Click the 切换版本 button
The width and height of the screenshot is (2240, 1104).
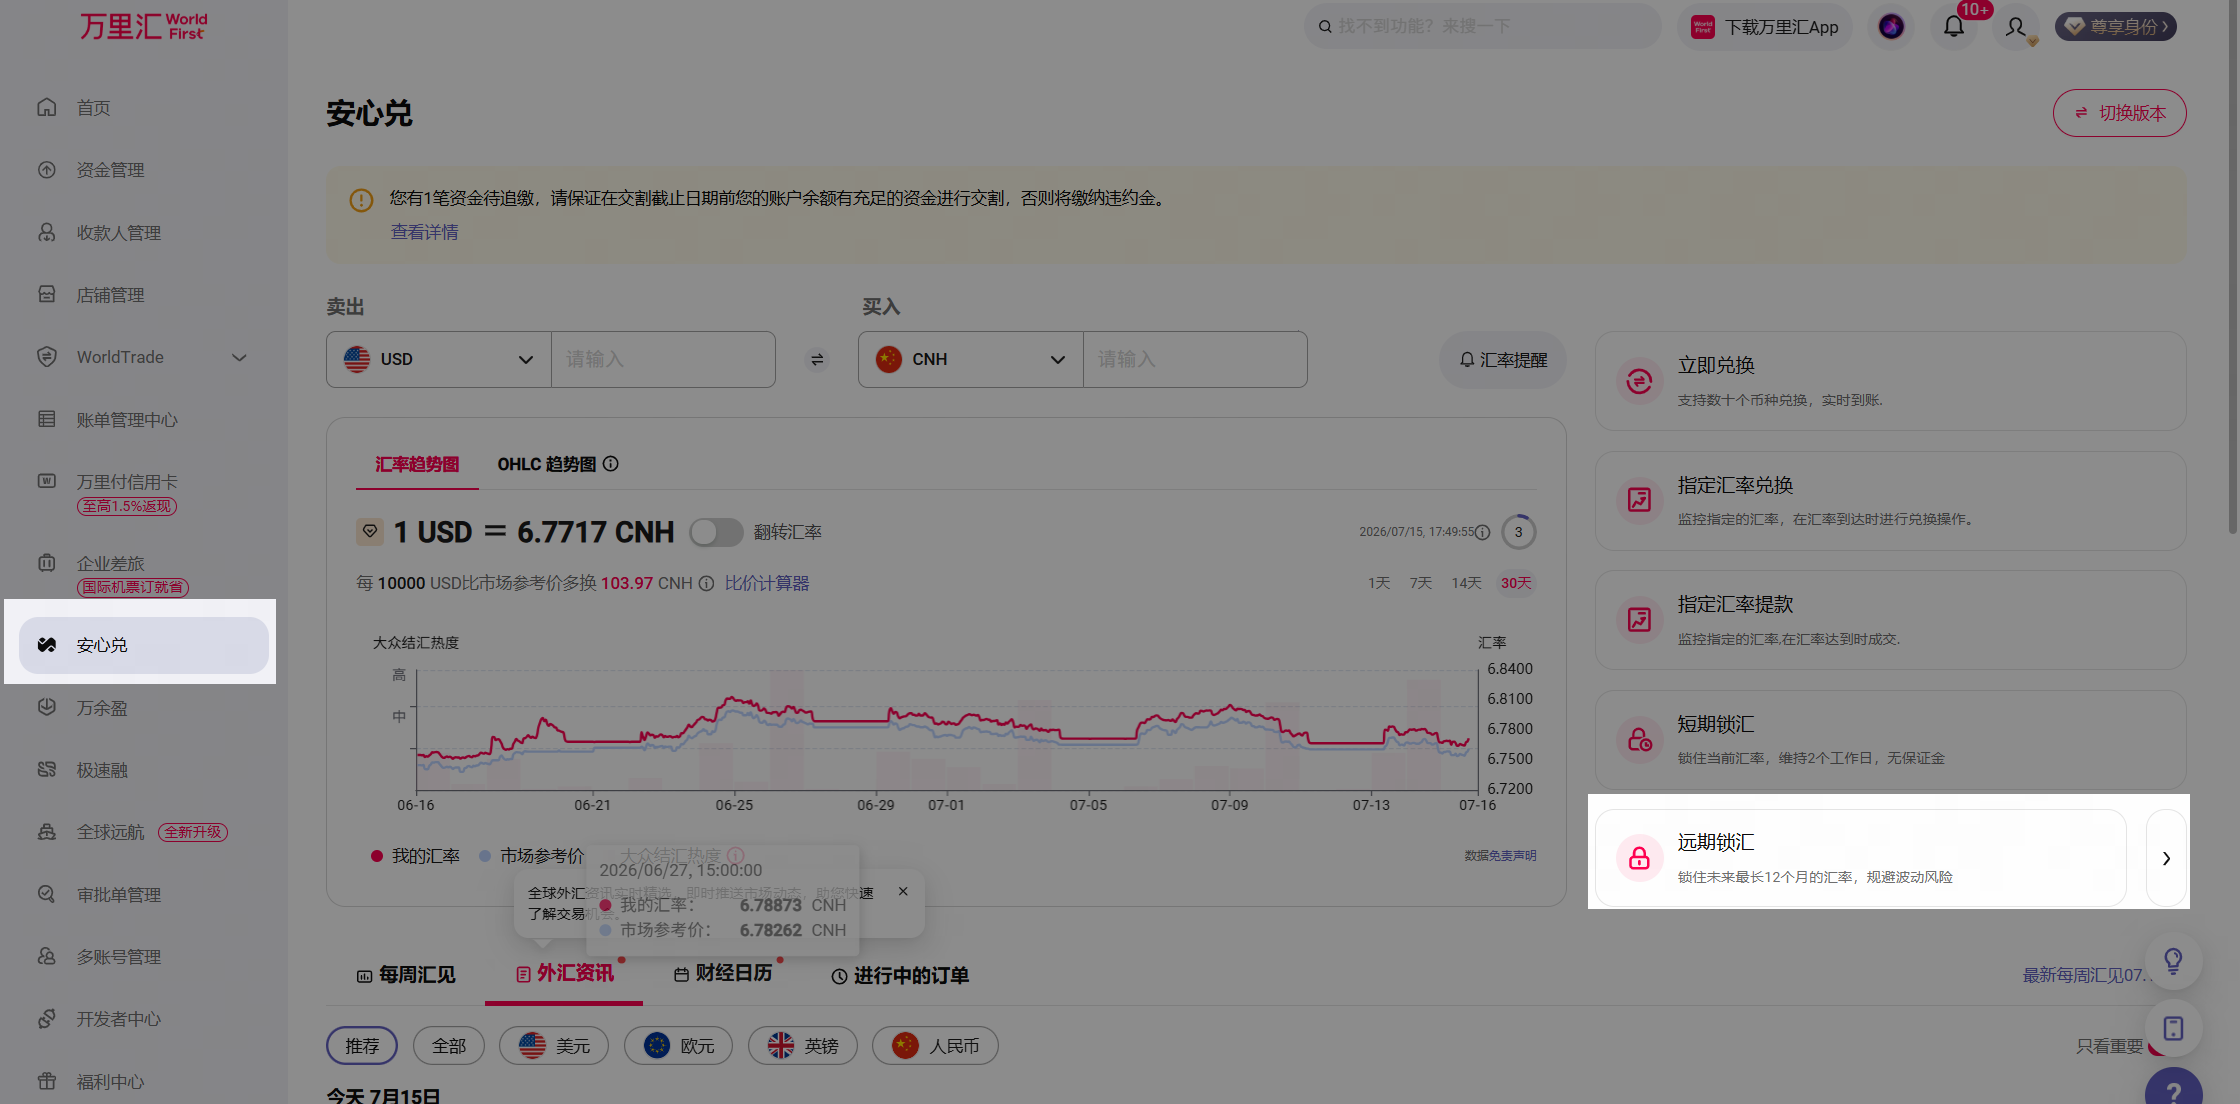pos(2120,113)
